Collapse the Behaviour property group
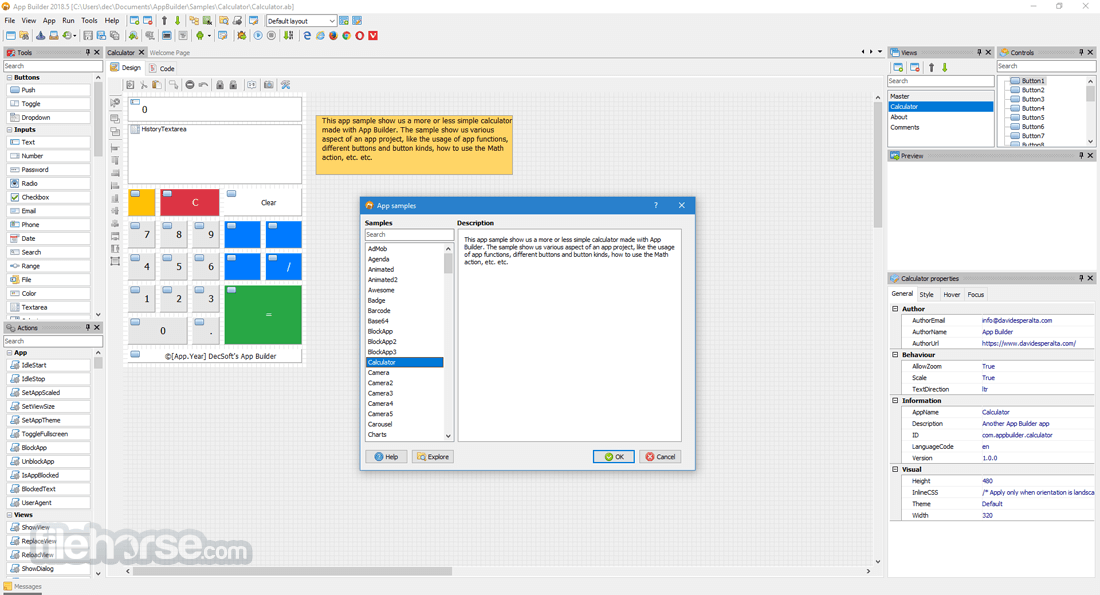1100x595 pixels. (x=895, y=355)
